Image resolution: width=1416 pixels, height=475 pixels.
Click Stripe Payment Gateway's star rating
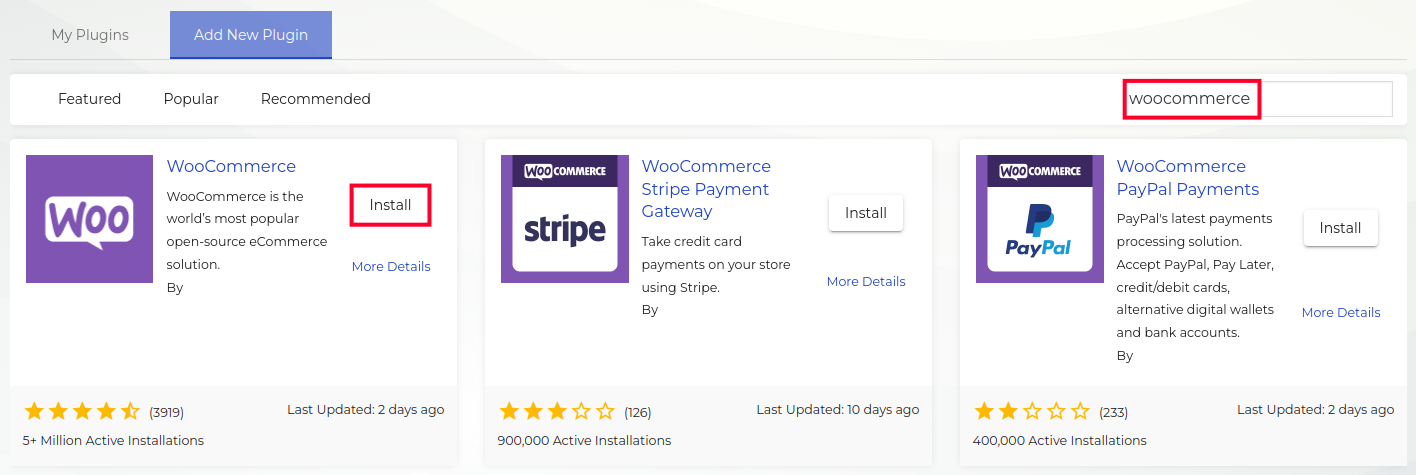click(x=557, y=411)
